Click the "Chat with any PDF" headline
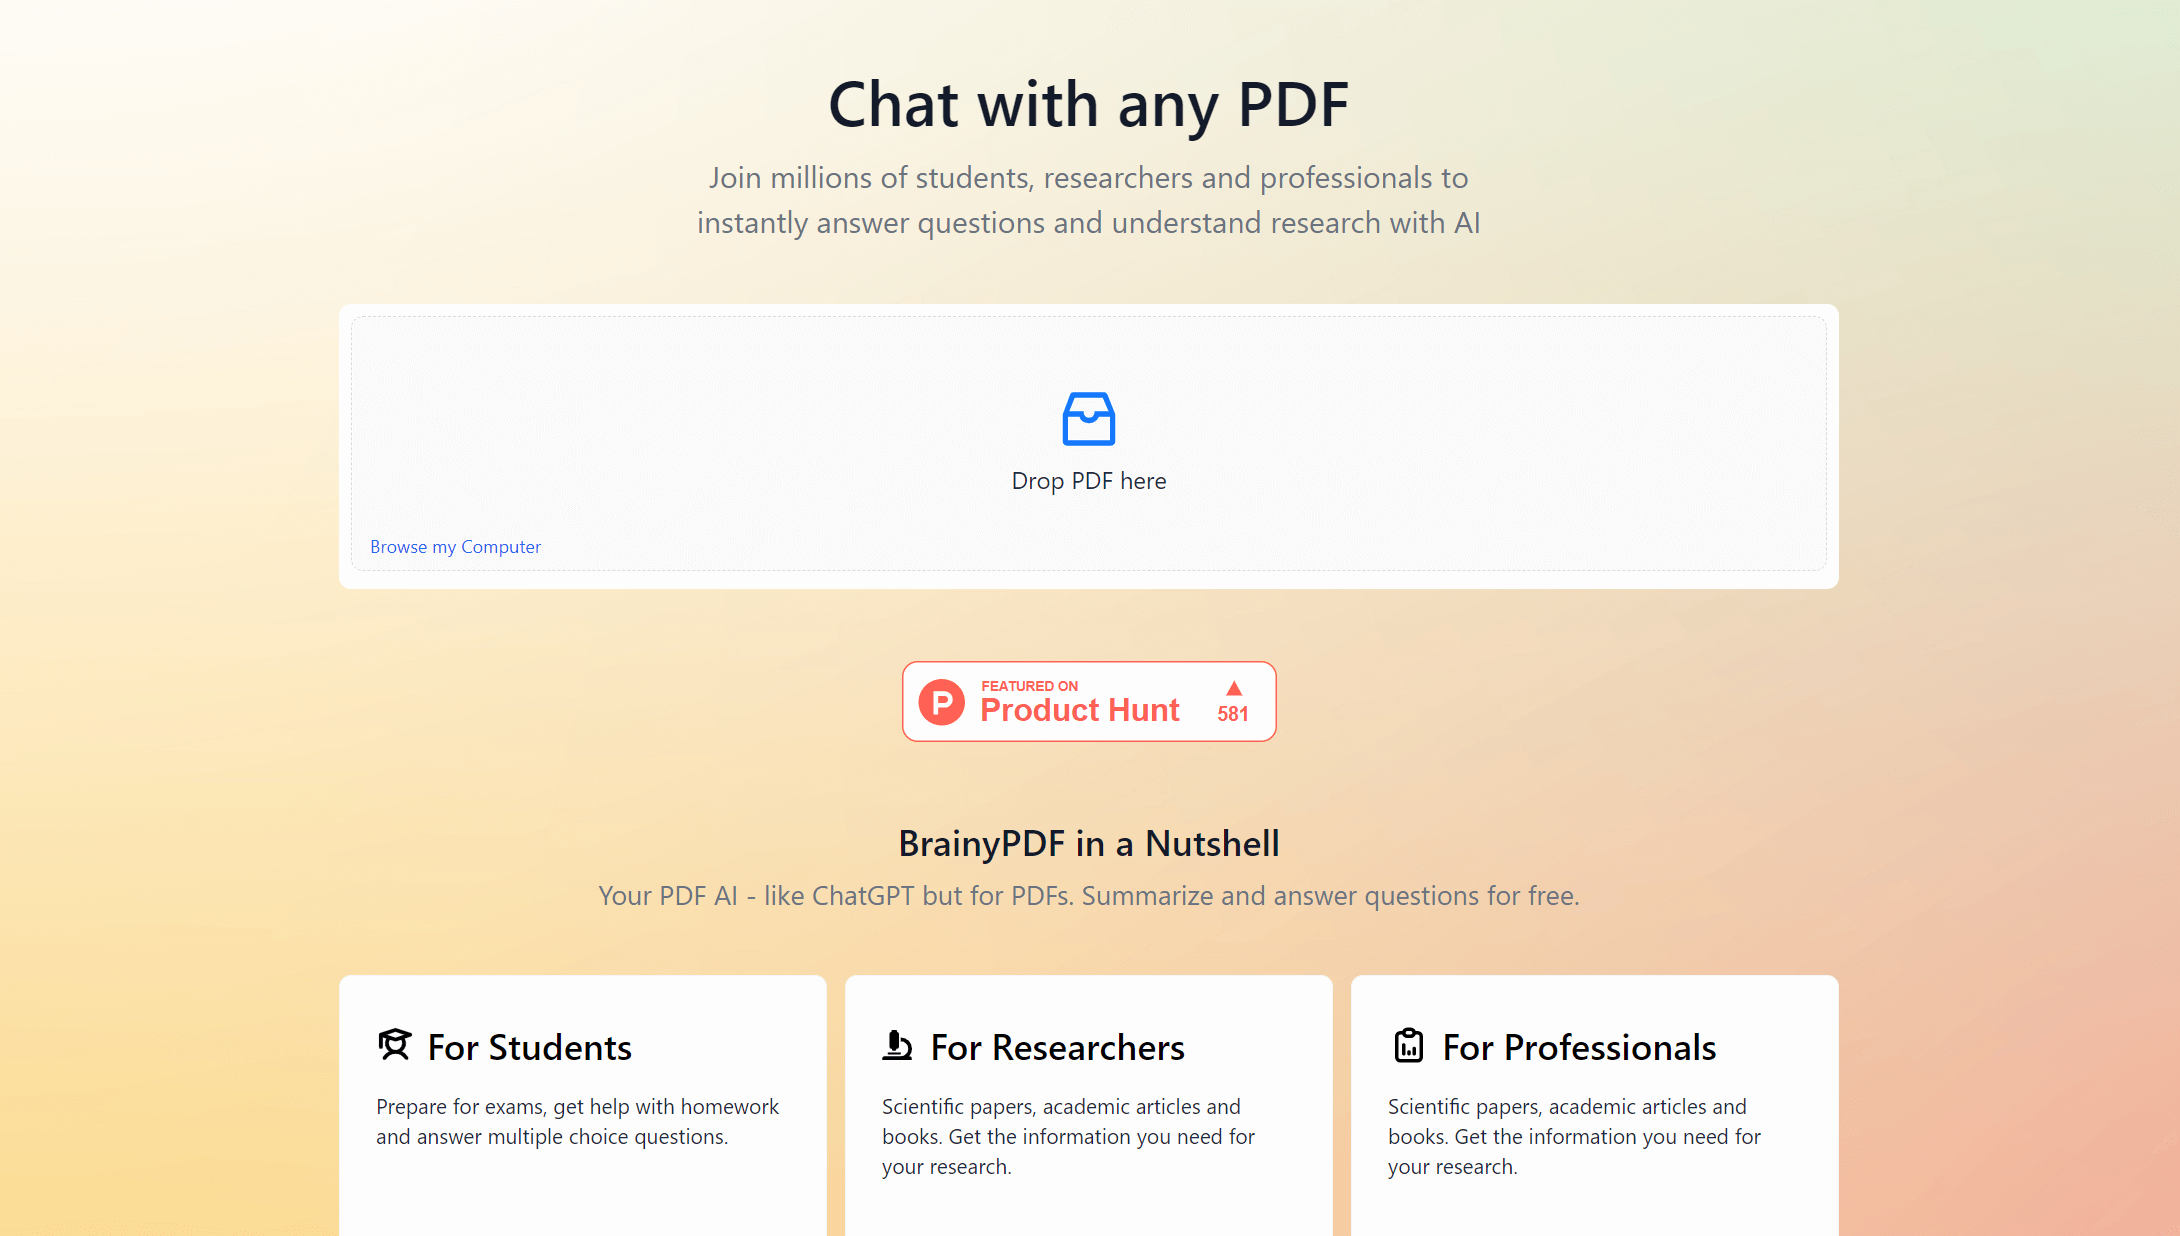The height and width of the screenshot is (1236, 2180). pyautogui.click(x=1088, y=104)
